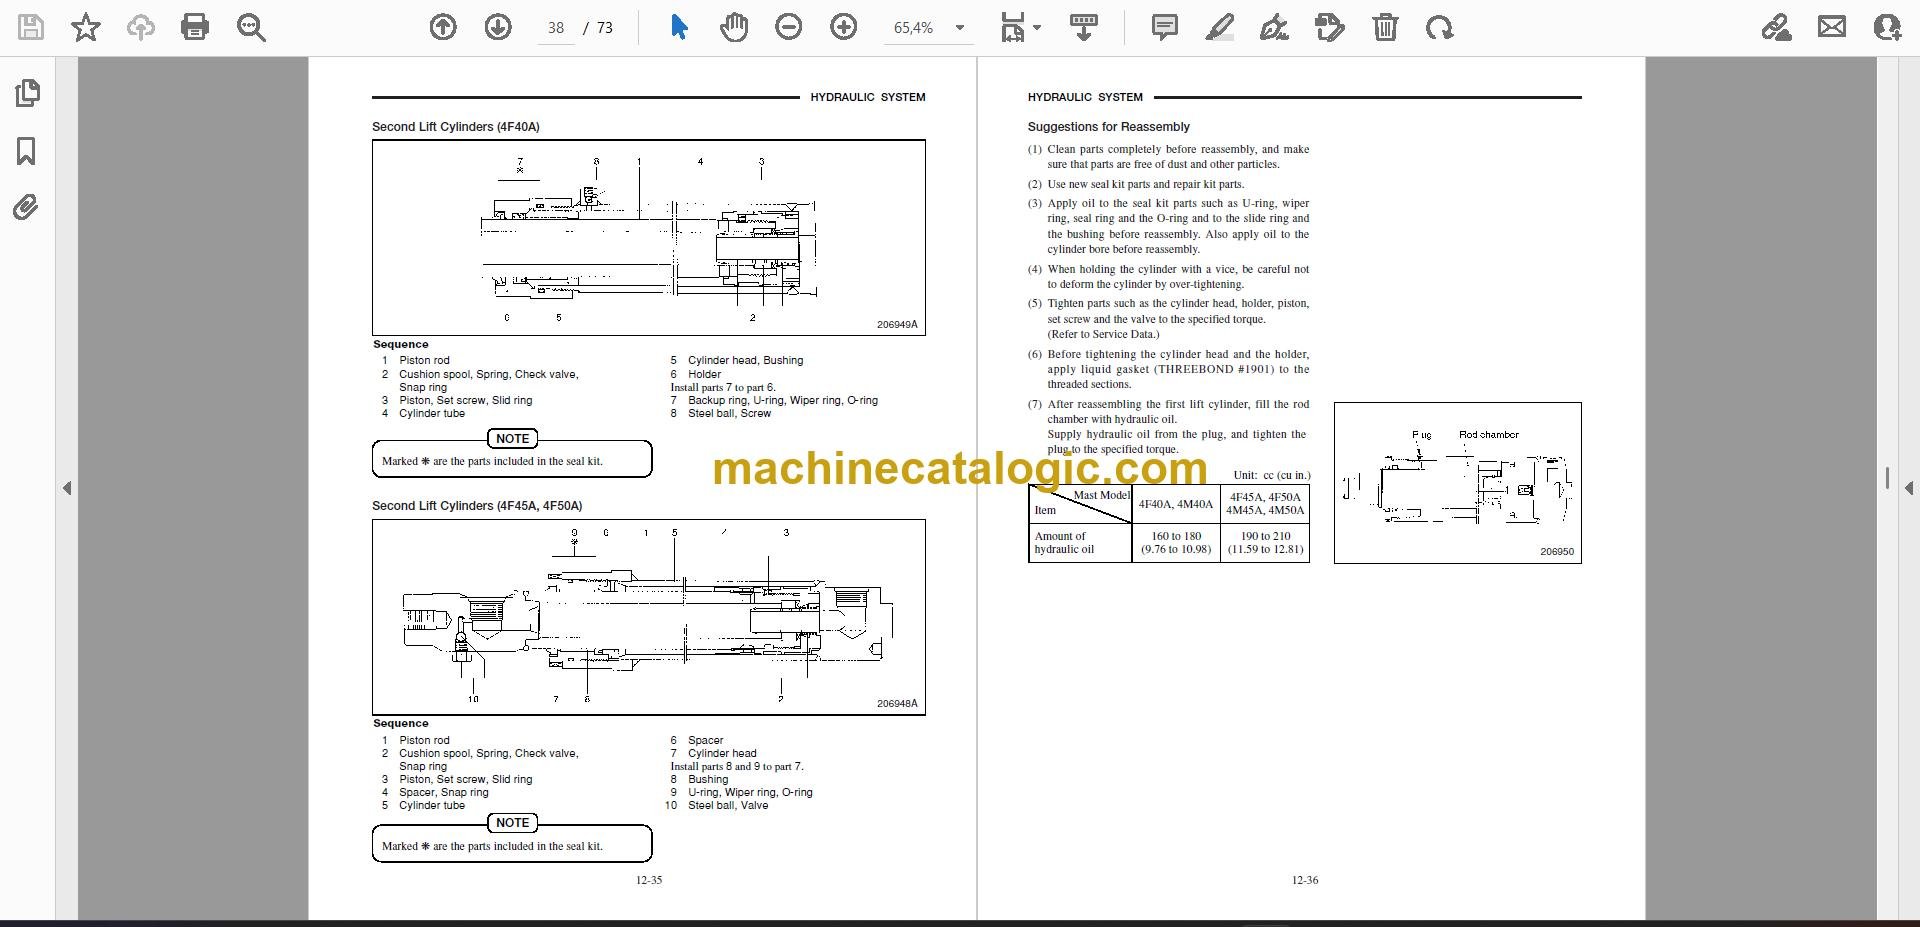Rotate the page with the circular arrow

[x=1440, y=27]
